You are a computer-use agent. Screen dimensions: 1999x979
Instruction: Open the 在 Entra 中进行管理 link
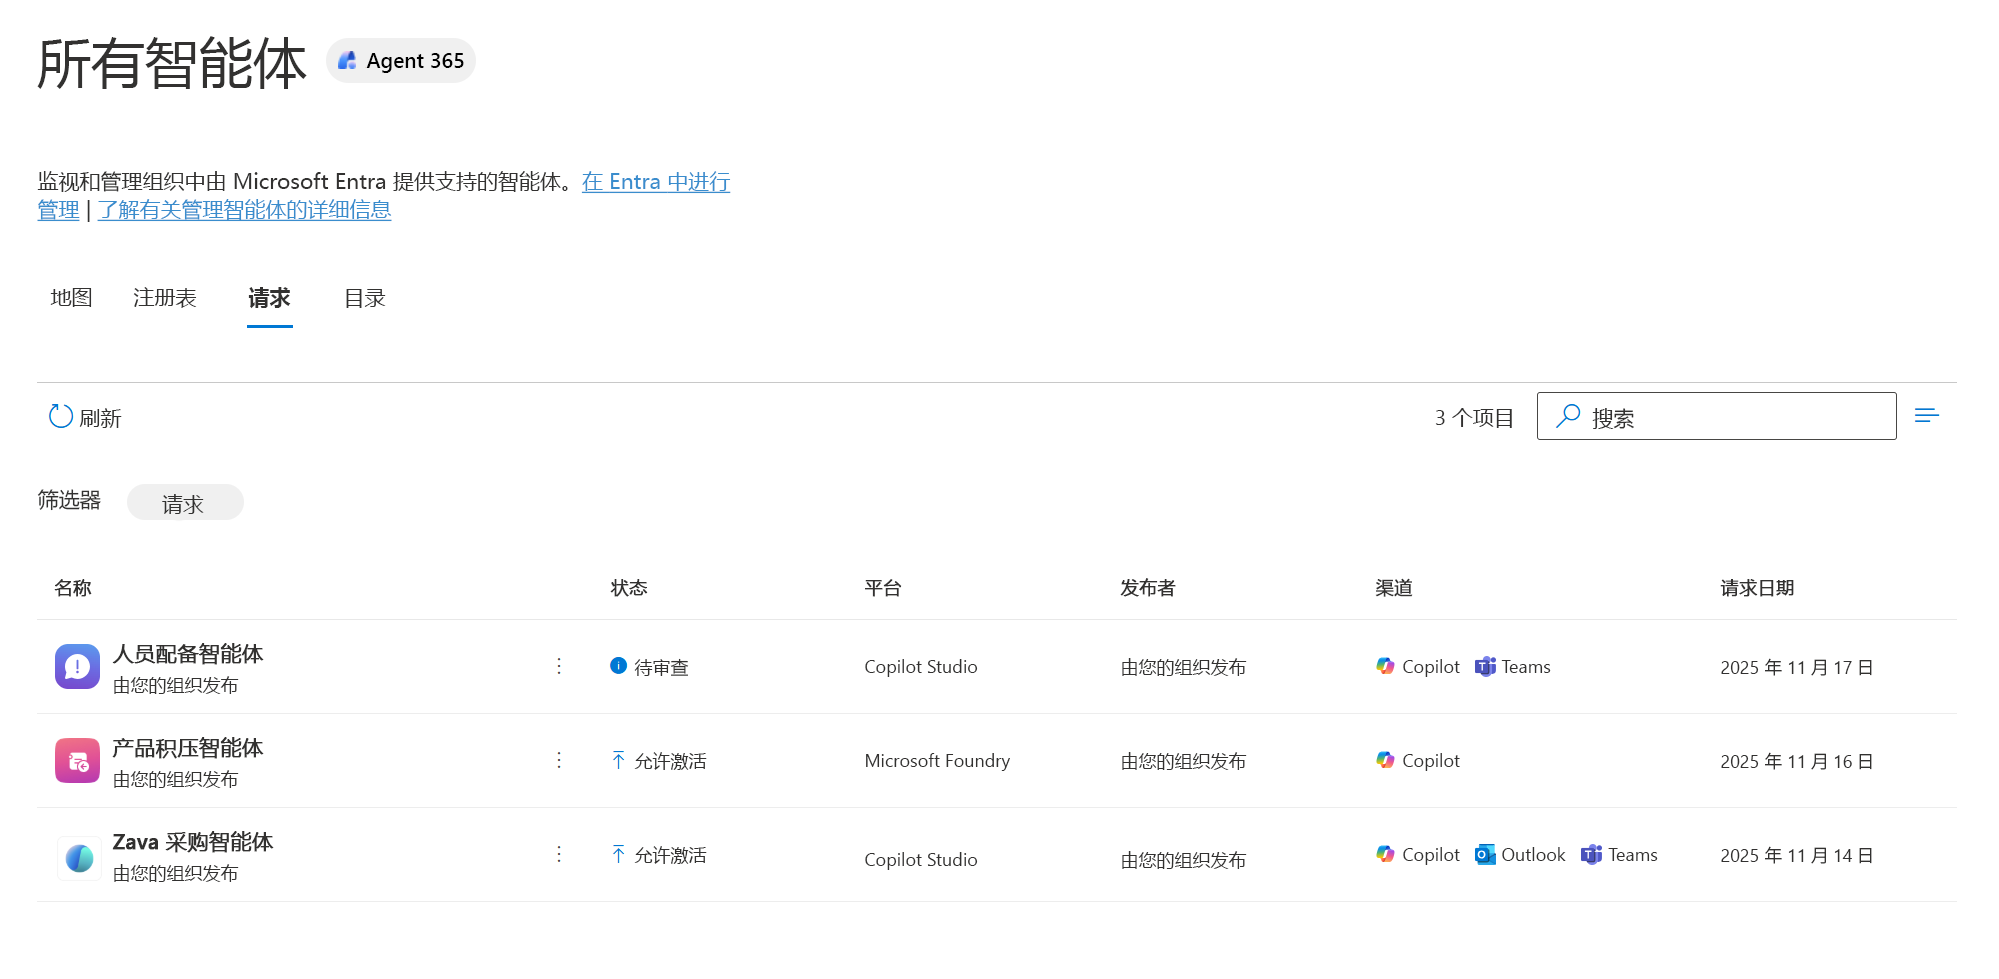pos(656,182)
